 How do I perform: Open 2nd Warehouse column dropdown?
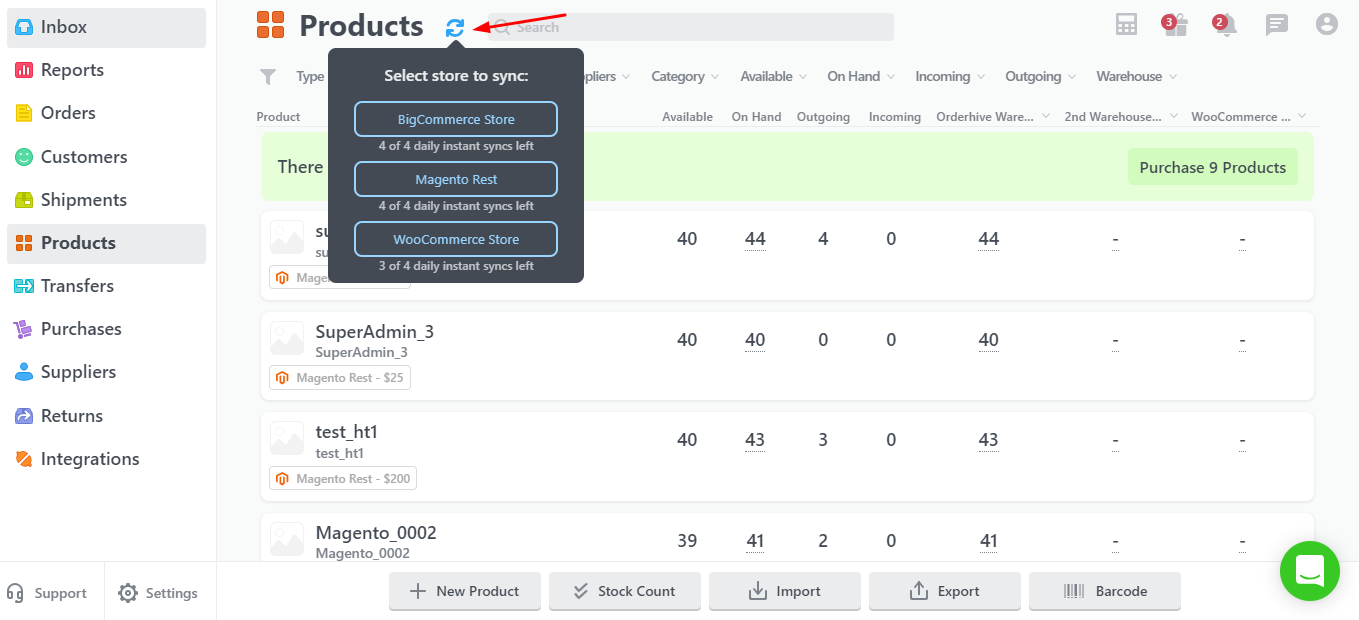[x=1173, y=117]
